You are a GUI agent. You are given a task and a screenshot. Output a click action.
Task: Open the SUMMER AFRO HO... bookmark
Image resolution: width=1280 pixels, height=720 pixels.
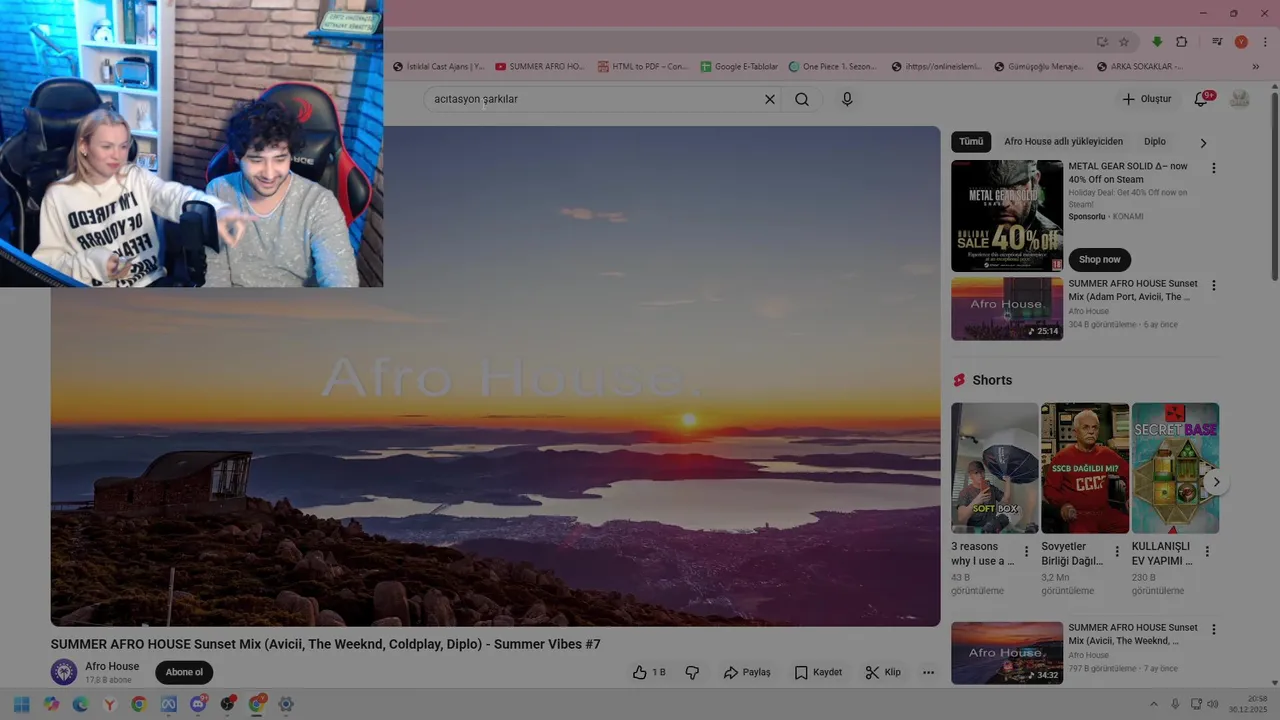pyautogui.click(x=540, y=67)
